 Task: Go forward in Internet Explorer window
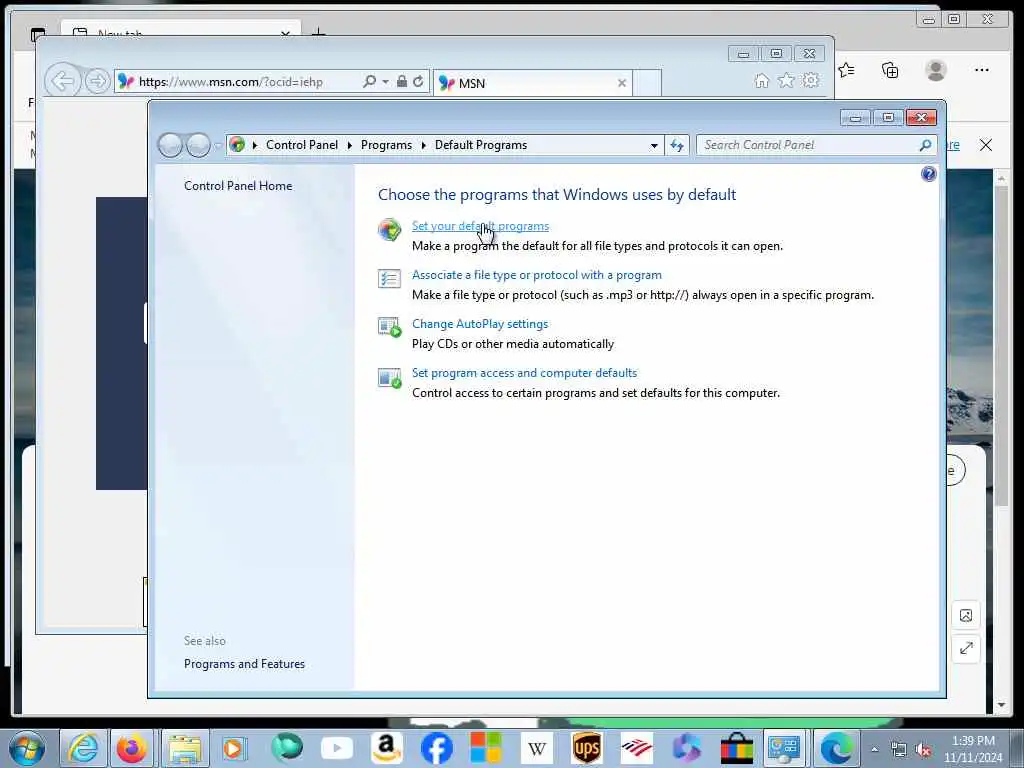click(97, 82)
